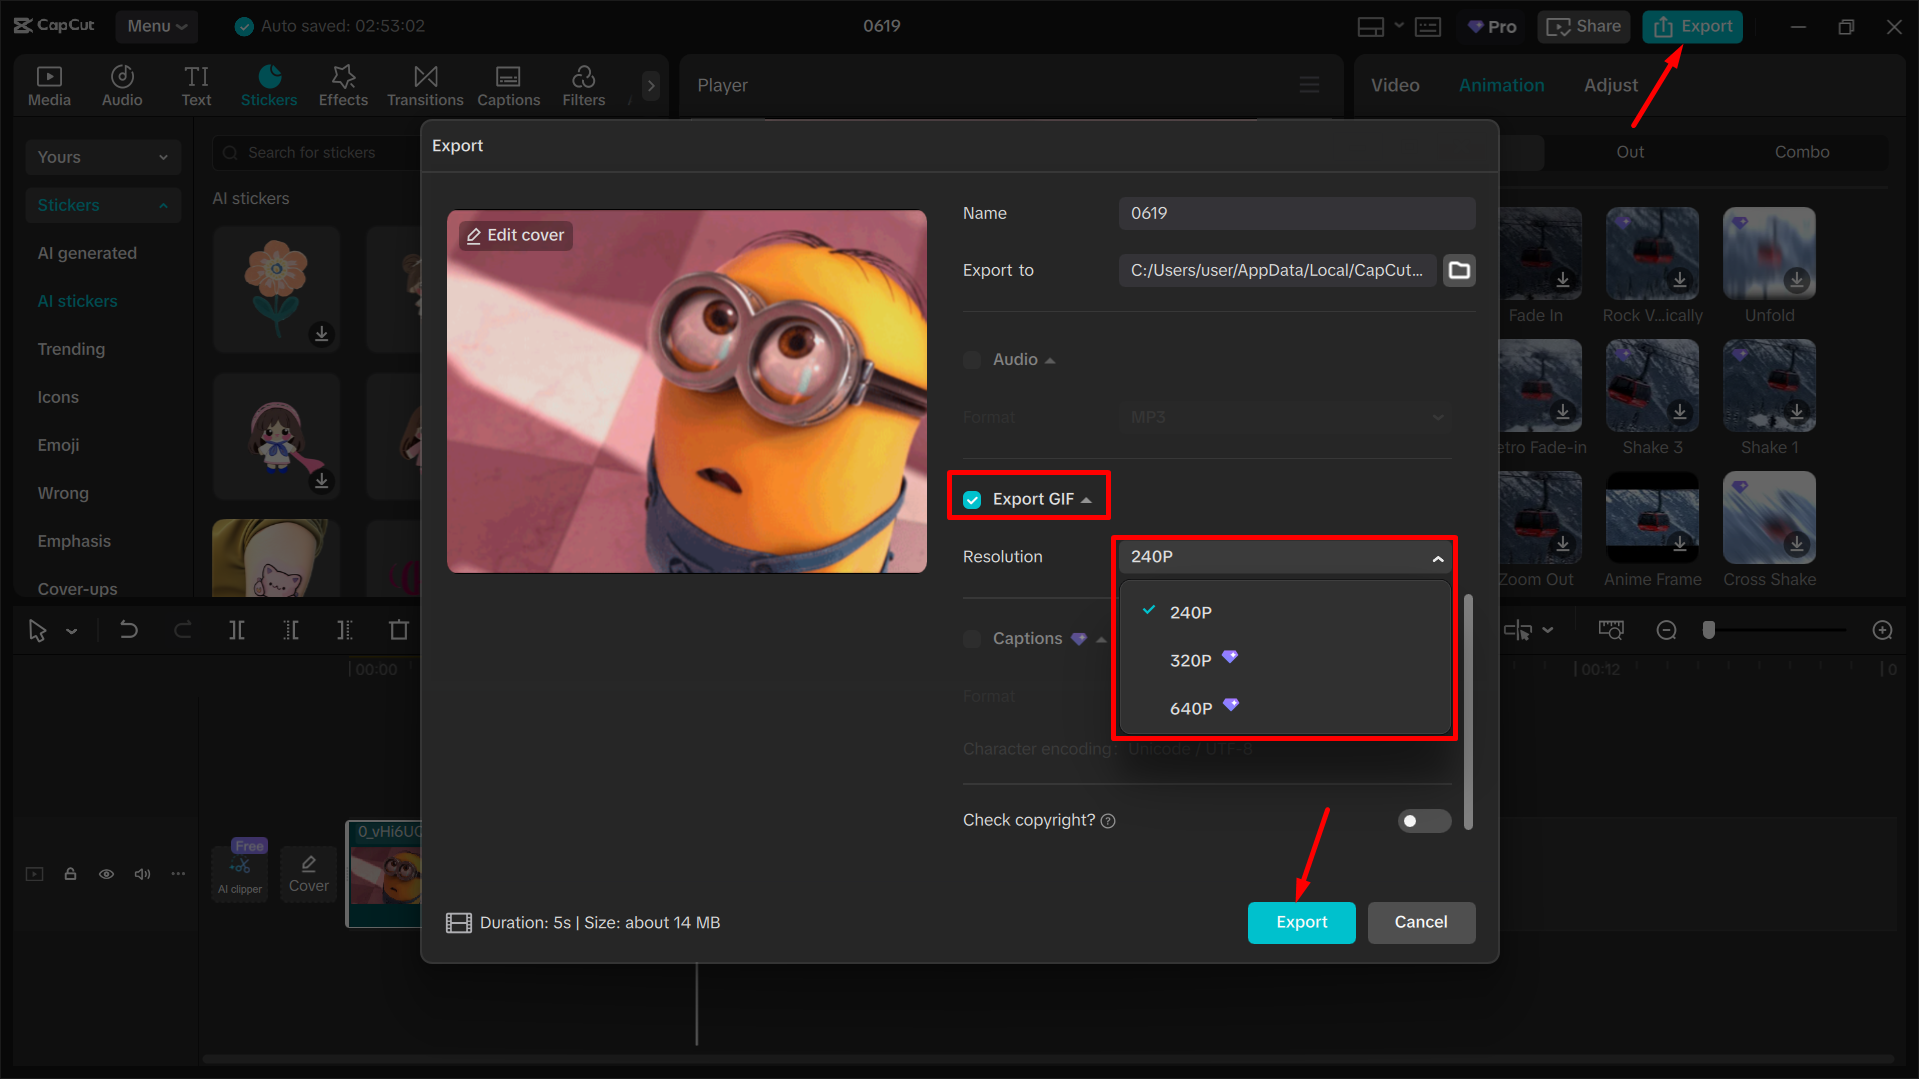This screenshot has height=1079, width=1919.
Task: Click the Undo icon in the timeline toolbar
Action: [x=129, y=630]
